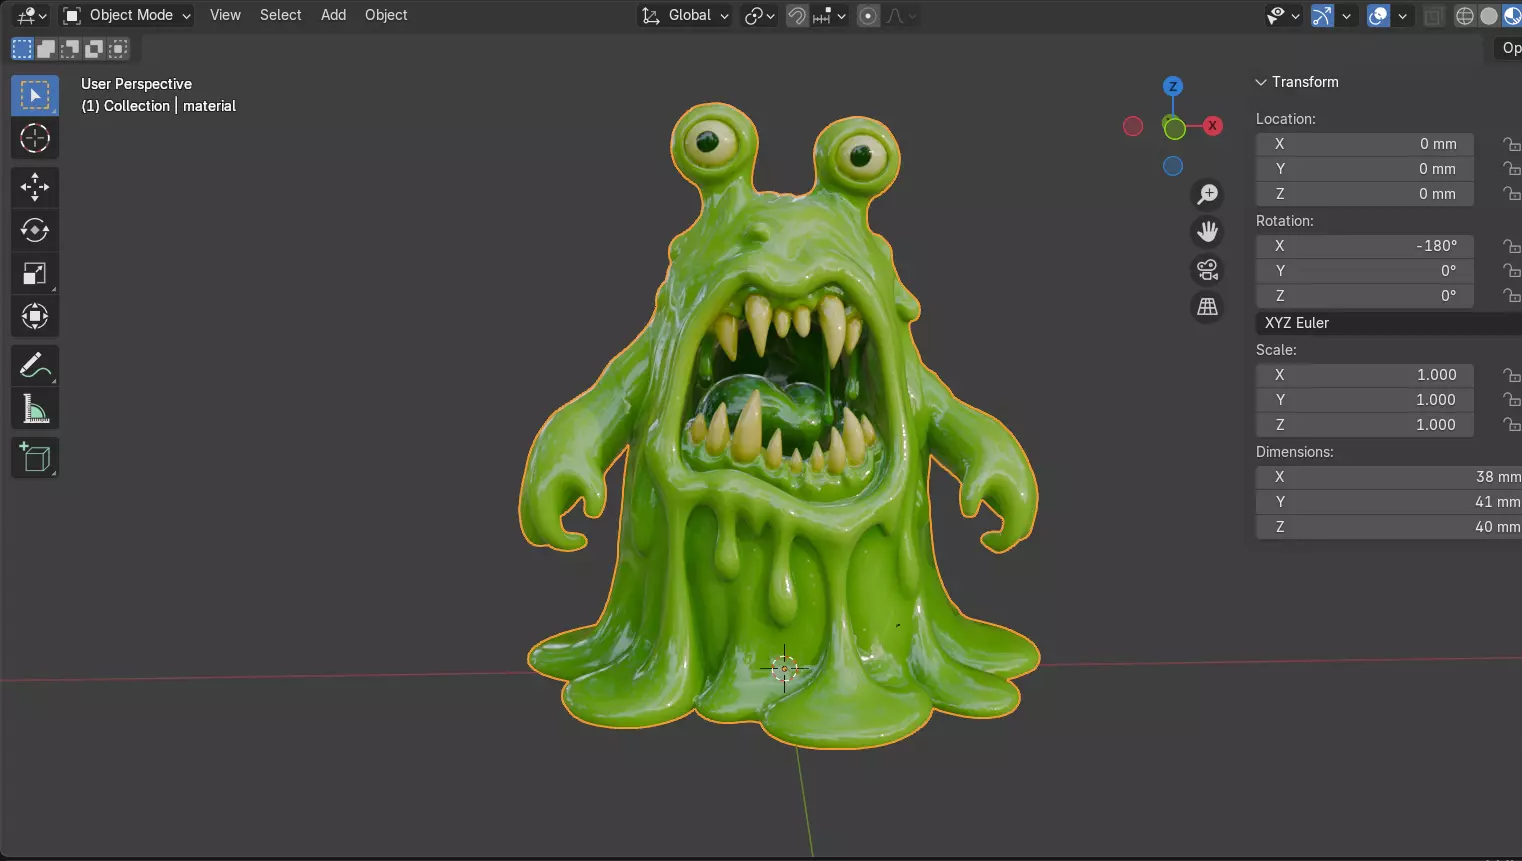1522x861 pixels.
Task: Choose 'Intersect selection' mode icon
Action: [118, 49]
